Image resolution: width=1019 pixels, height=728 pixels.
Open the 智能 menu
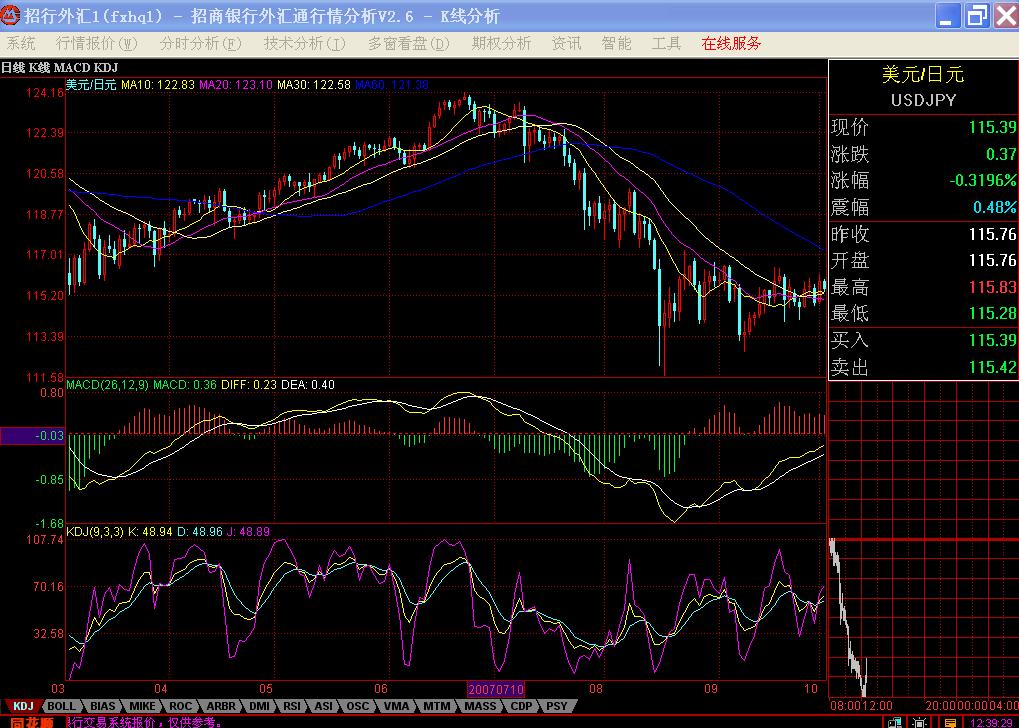tap(616, 44)
